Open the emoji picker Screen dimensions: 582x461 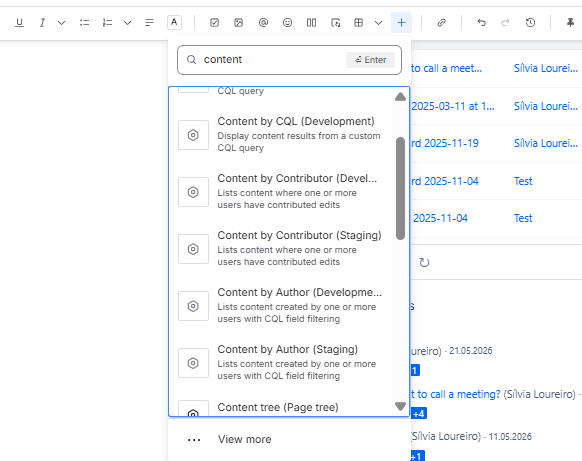pos(287,23)
